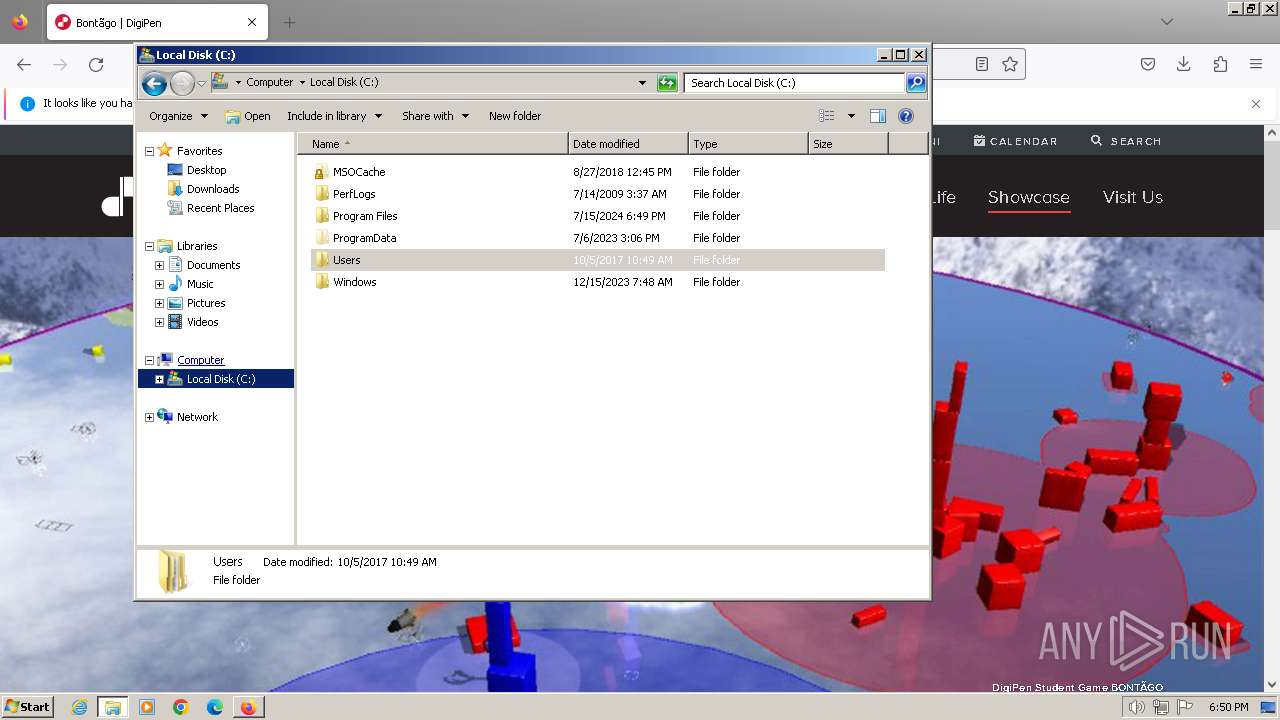The height and width of the screenshot is (720, 1280).
Task: Open Firefox extensions icon
Action: click(x=1220, y=64)
